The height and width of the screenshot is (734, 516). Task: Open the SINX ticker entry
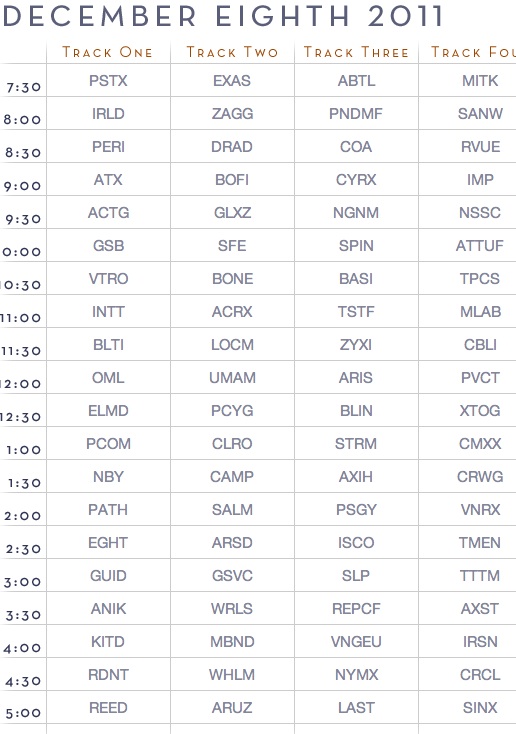(480, 708)
